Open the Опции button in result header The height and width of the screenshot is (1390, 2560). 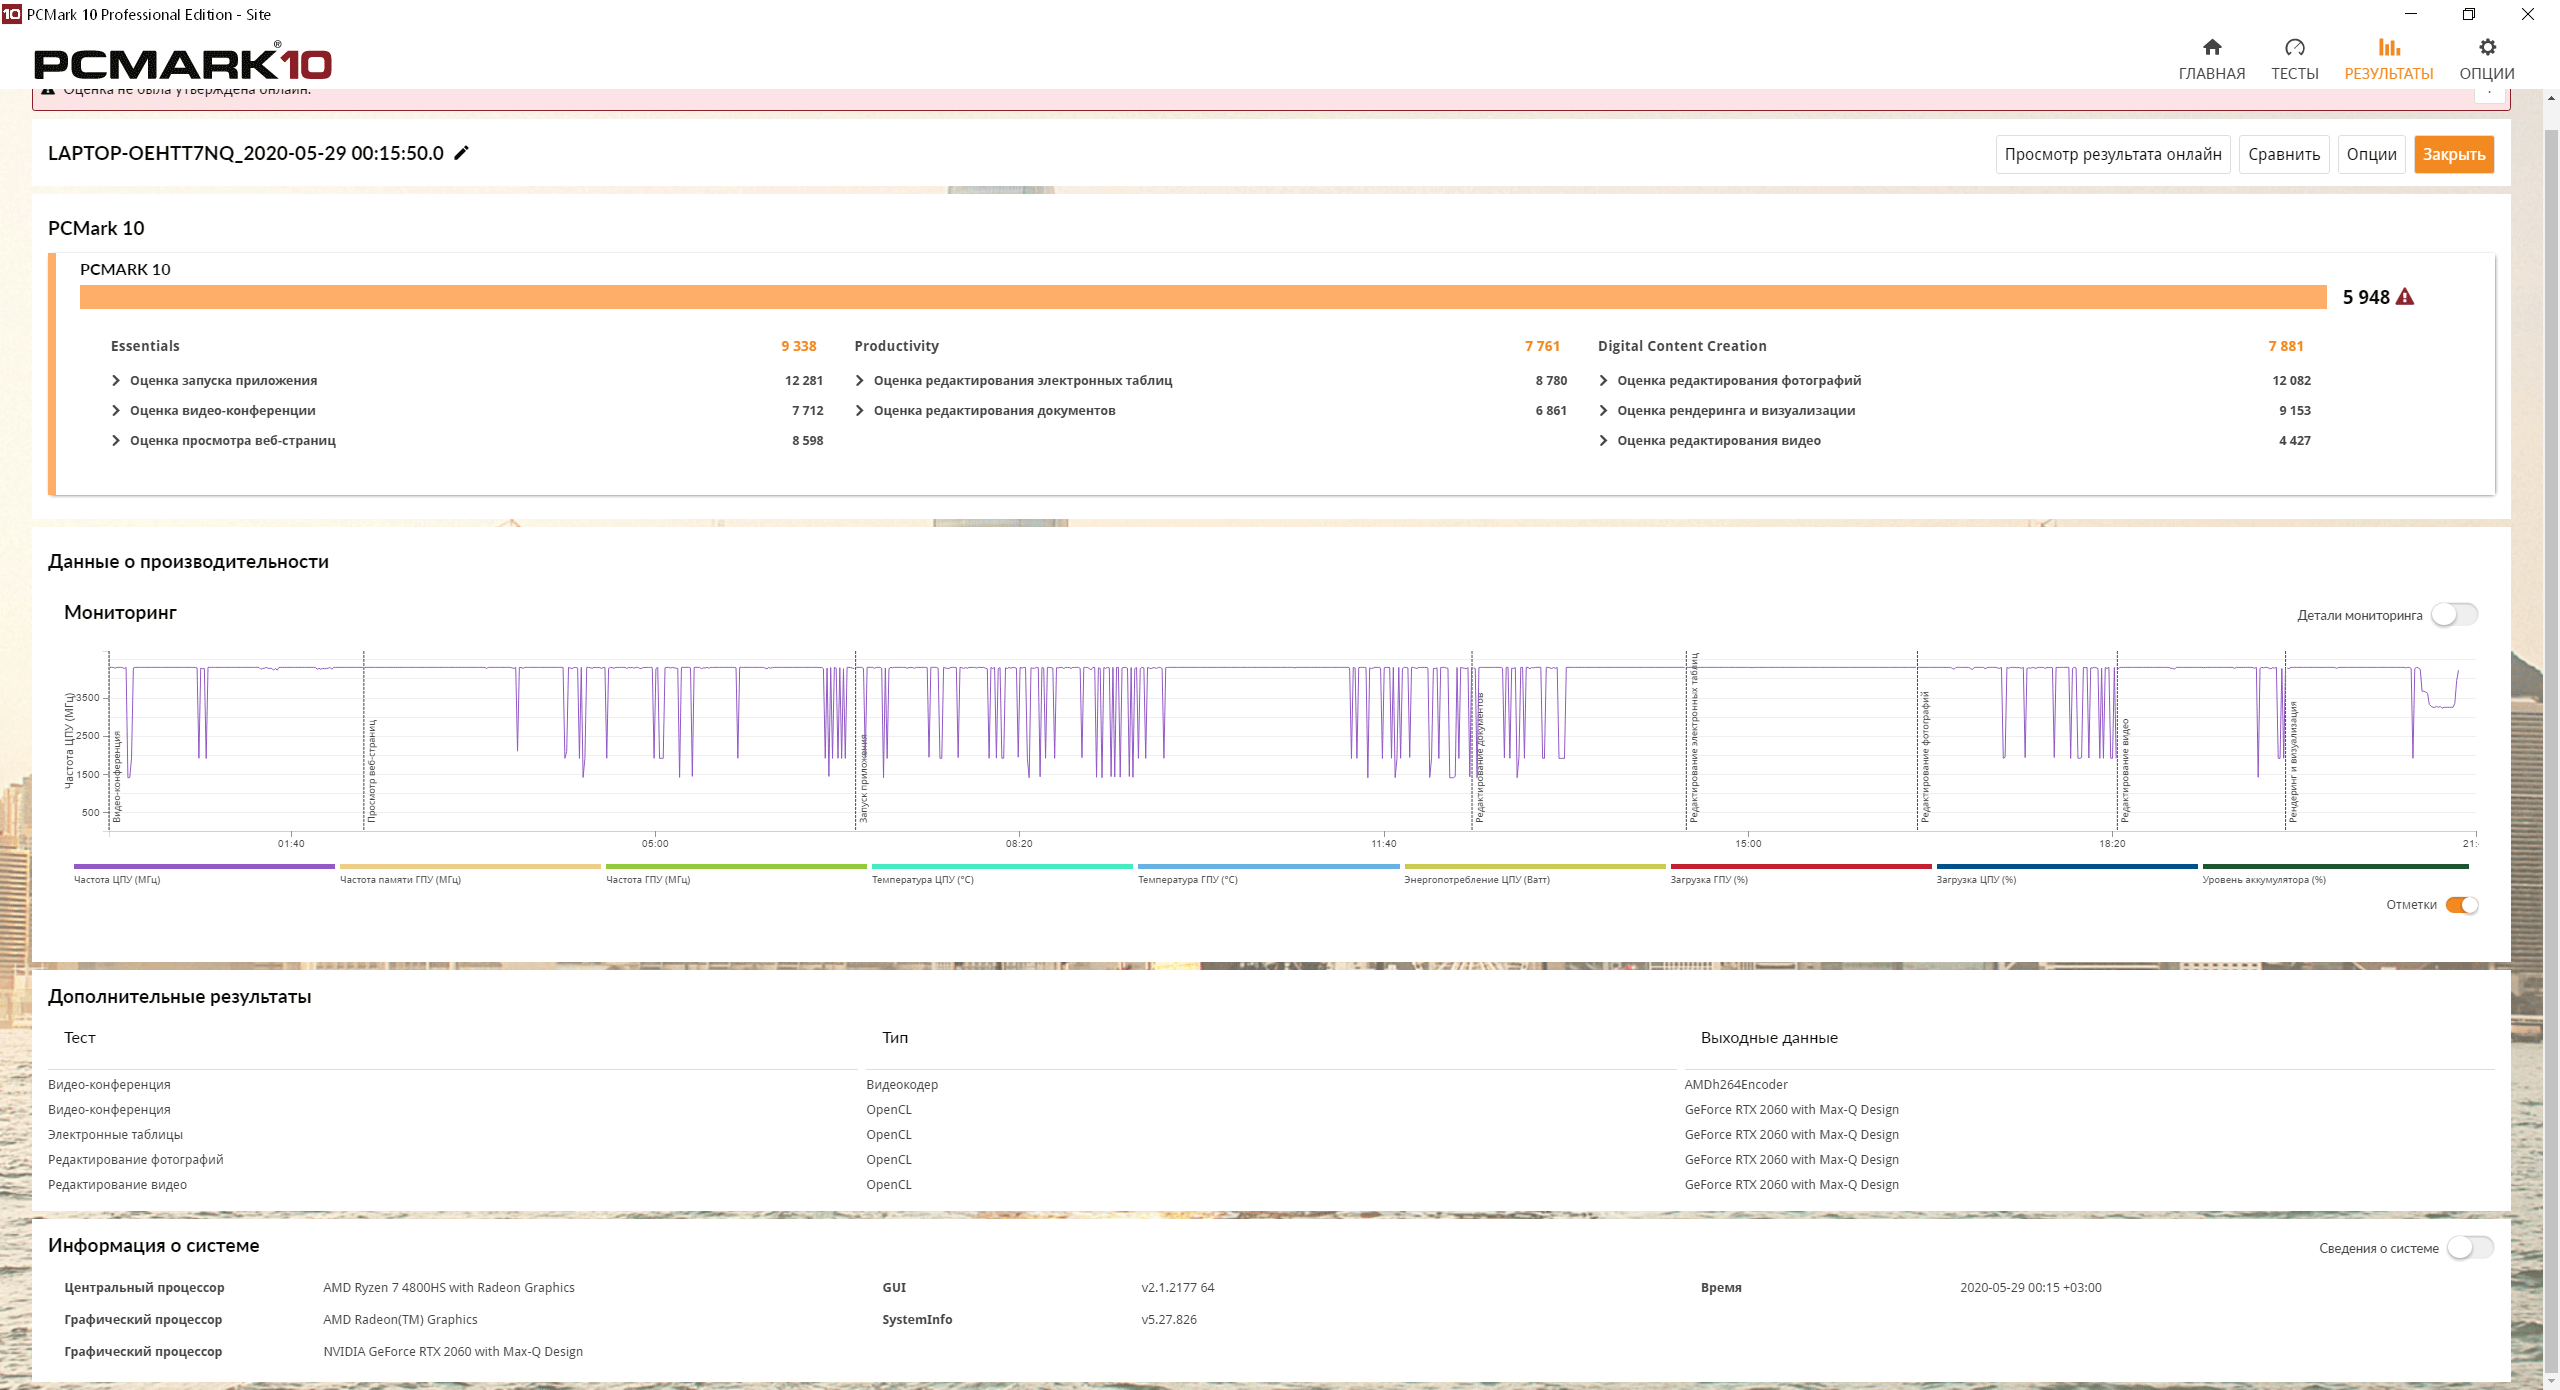(2371, 154)
